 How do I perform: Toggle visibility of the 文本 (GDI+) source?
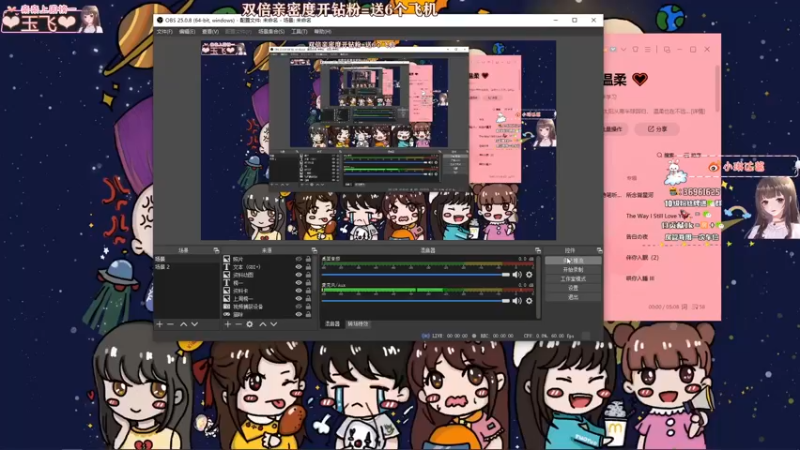coord(298,267)
